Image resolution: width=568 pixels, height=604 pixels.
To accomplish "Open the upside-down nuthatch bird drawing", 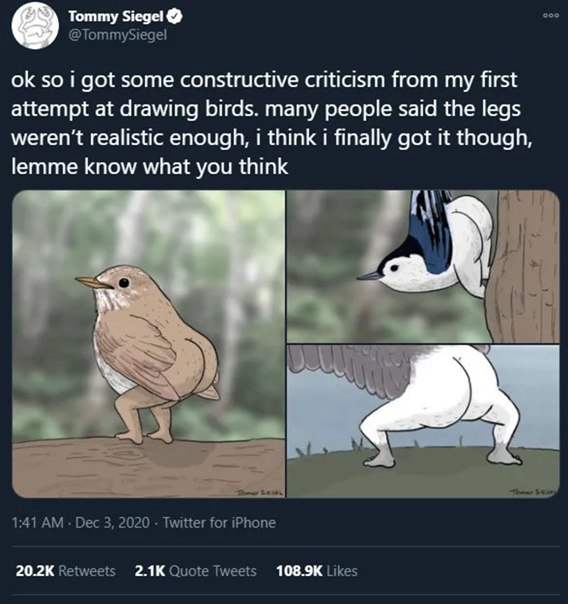I will pyautogui.click(x=423, y=266).
